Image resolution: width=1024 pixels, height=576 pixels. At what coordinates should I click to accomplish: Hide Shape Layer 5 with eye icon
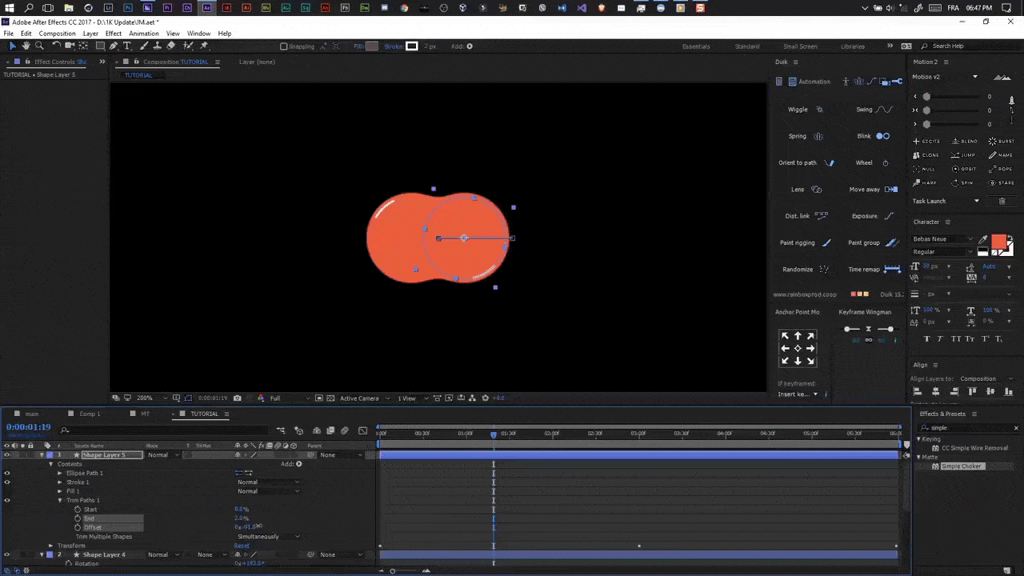coord(7,455)
